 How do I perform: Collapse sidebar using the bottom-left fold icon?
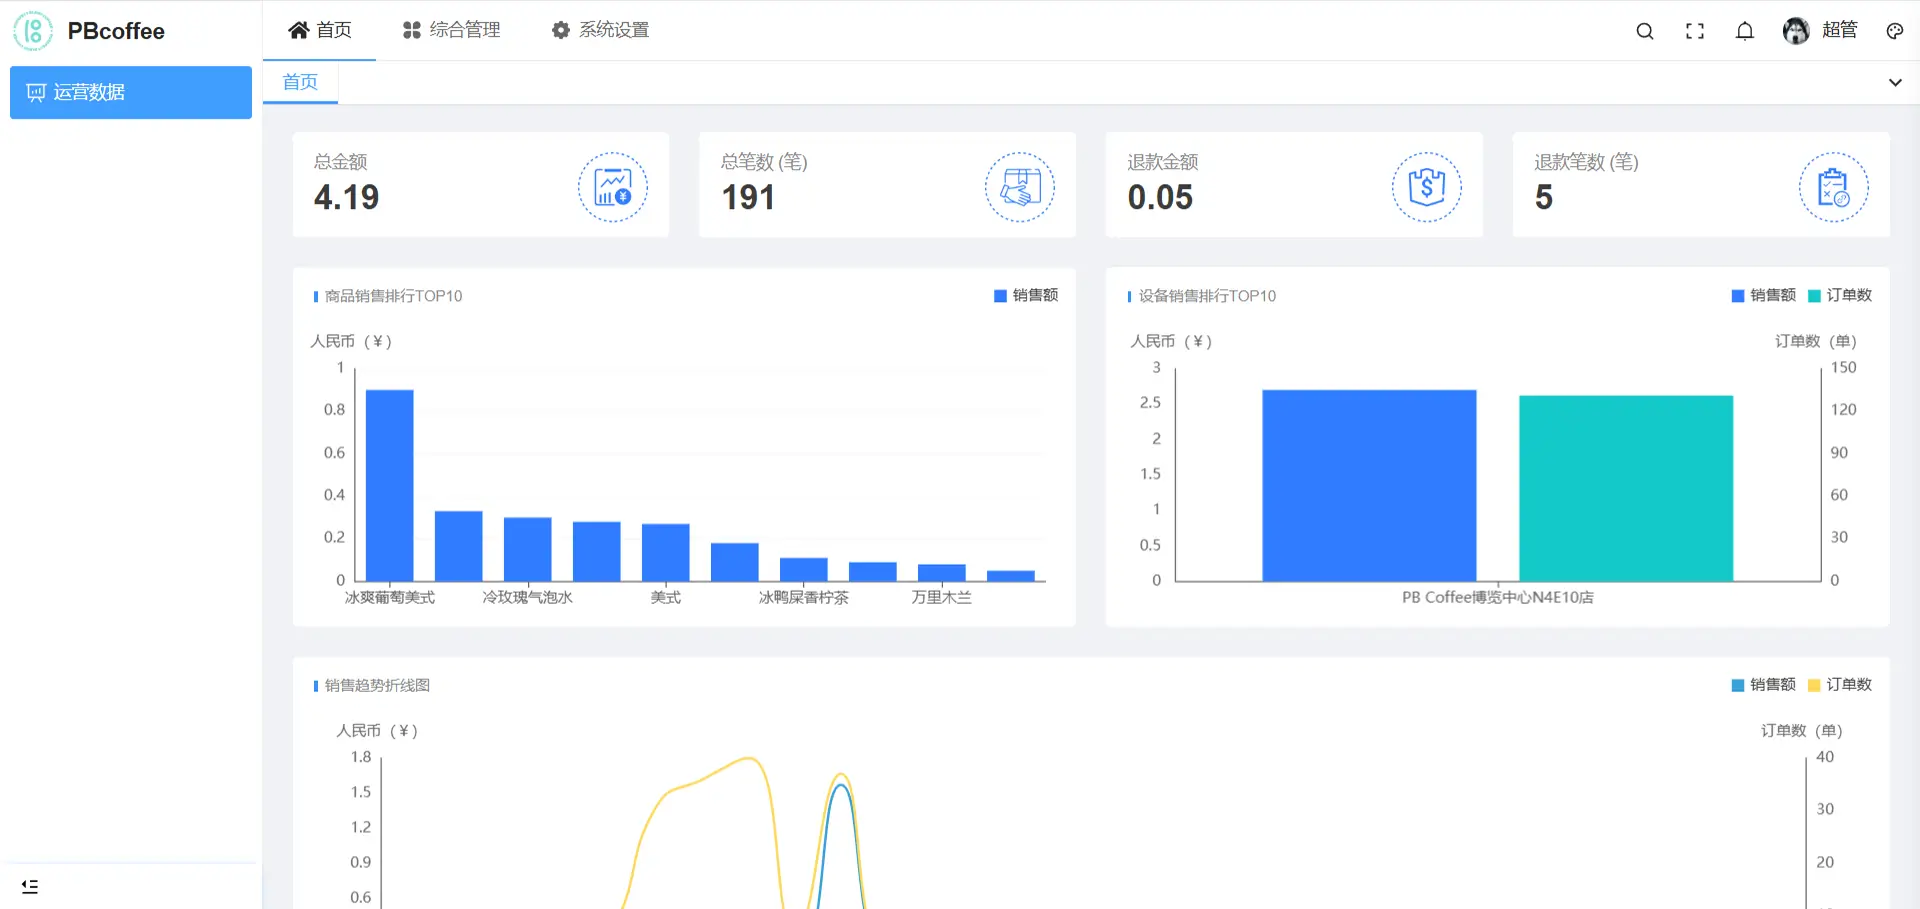pos(30,886)
